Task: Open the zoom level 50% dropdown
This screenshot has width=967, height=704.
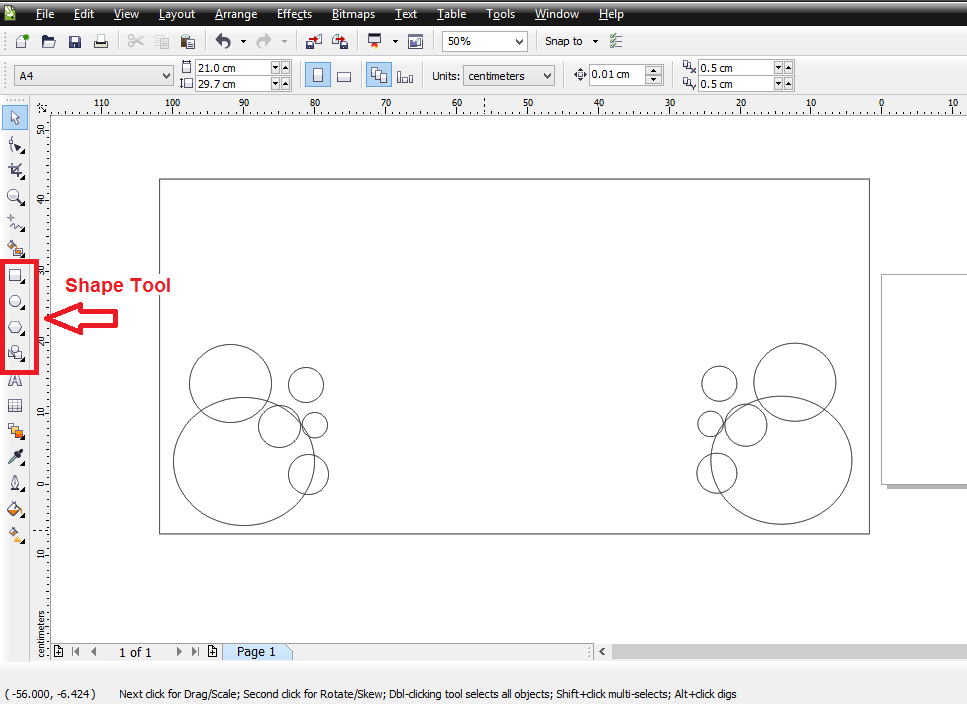Action: 519,42
